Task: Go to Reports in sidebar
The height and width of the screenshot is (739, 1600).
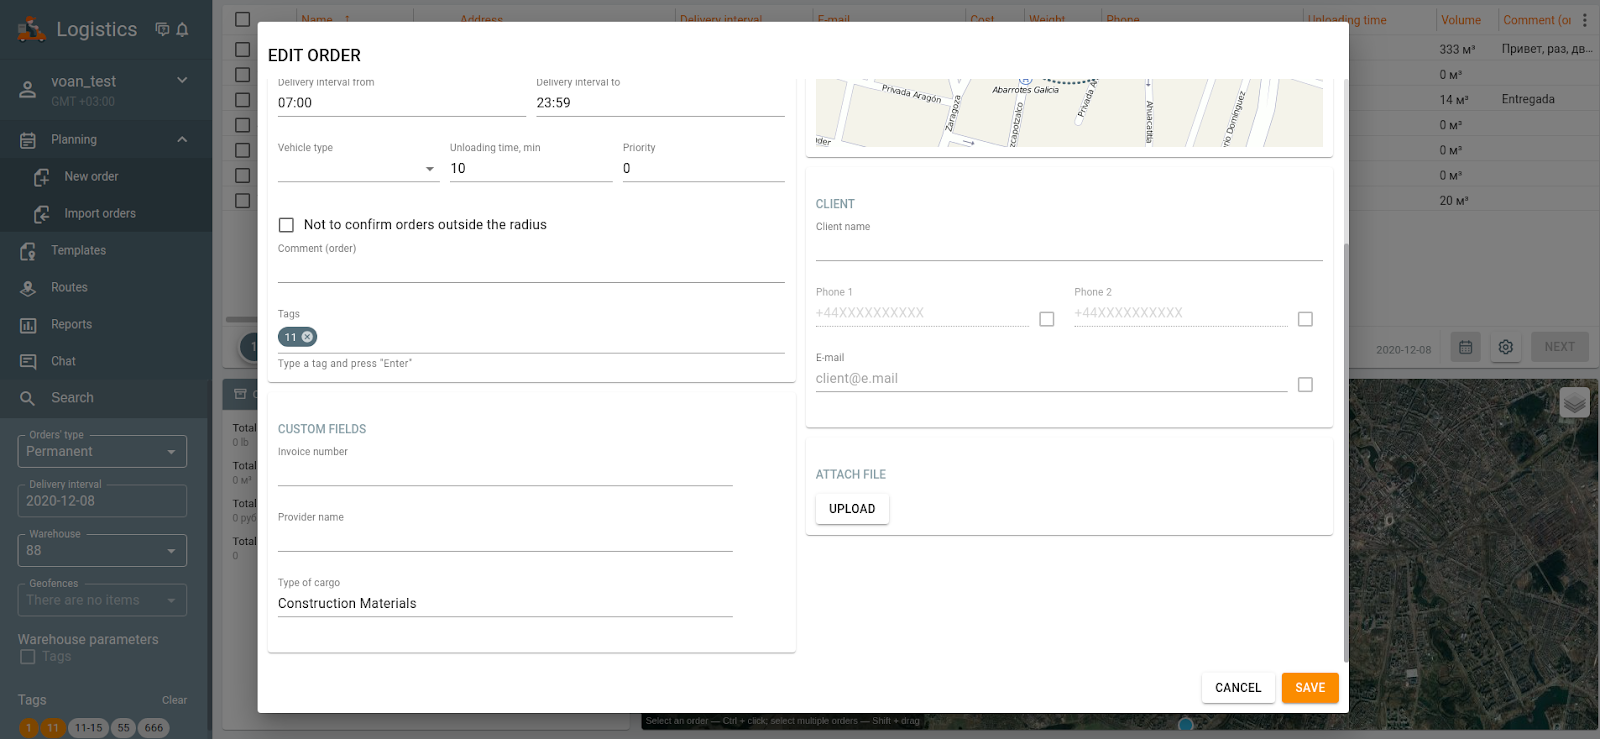Action: pyautogui.click(x=71, y=325)
